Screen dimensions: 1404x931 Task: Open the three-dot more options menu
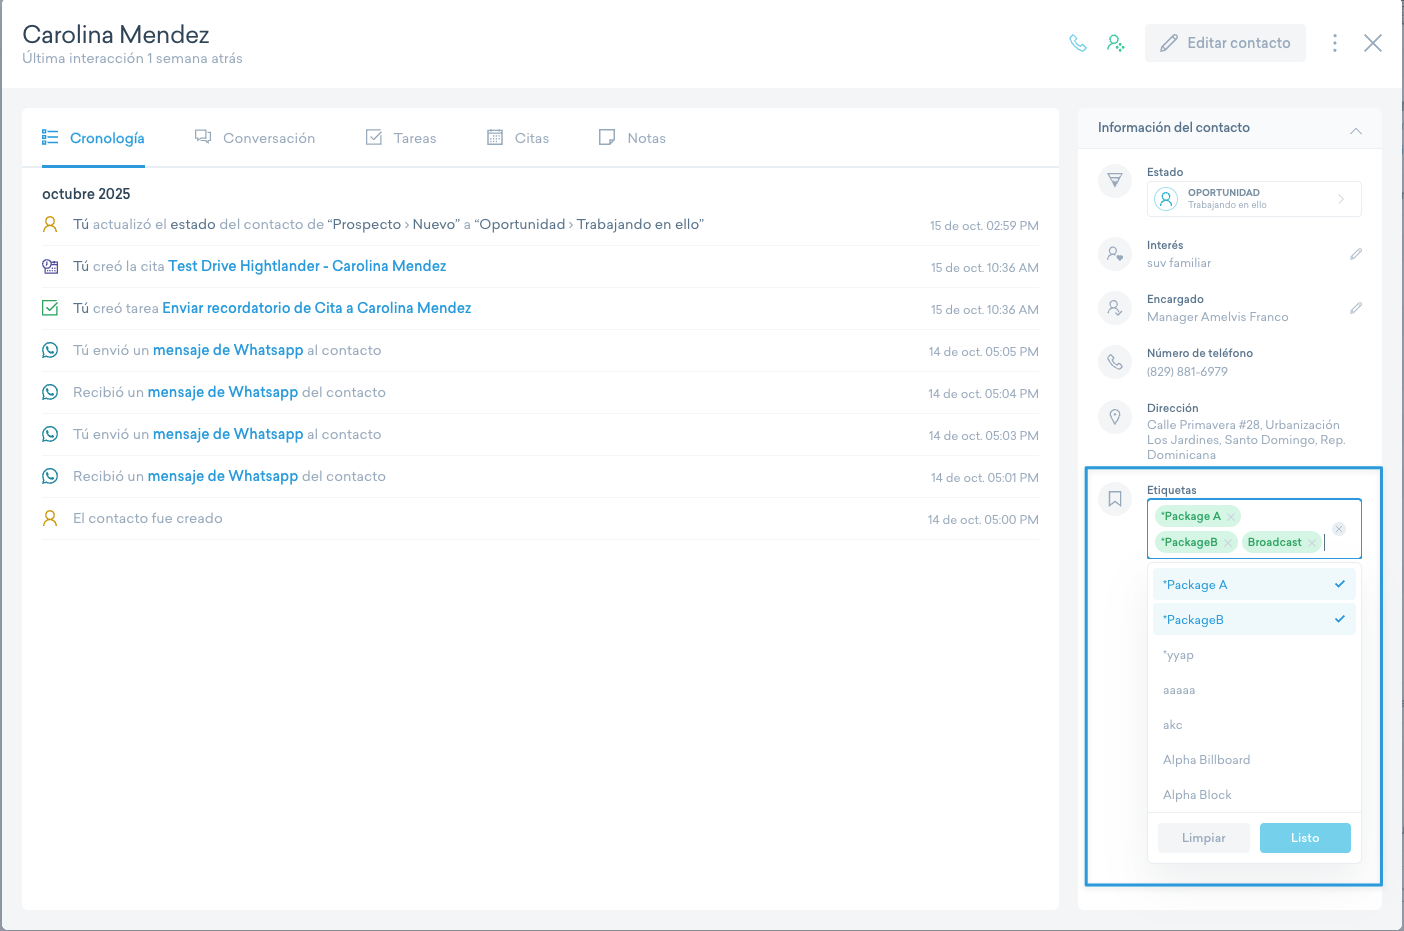click(x=1335, y=43)
